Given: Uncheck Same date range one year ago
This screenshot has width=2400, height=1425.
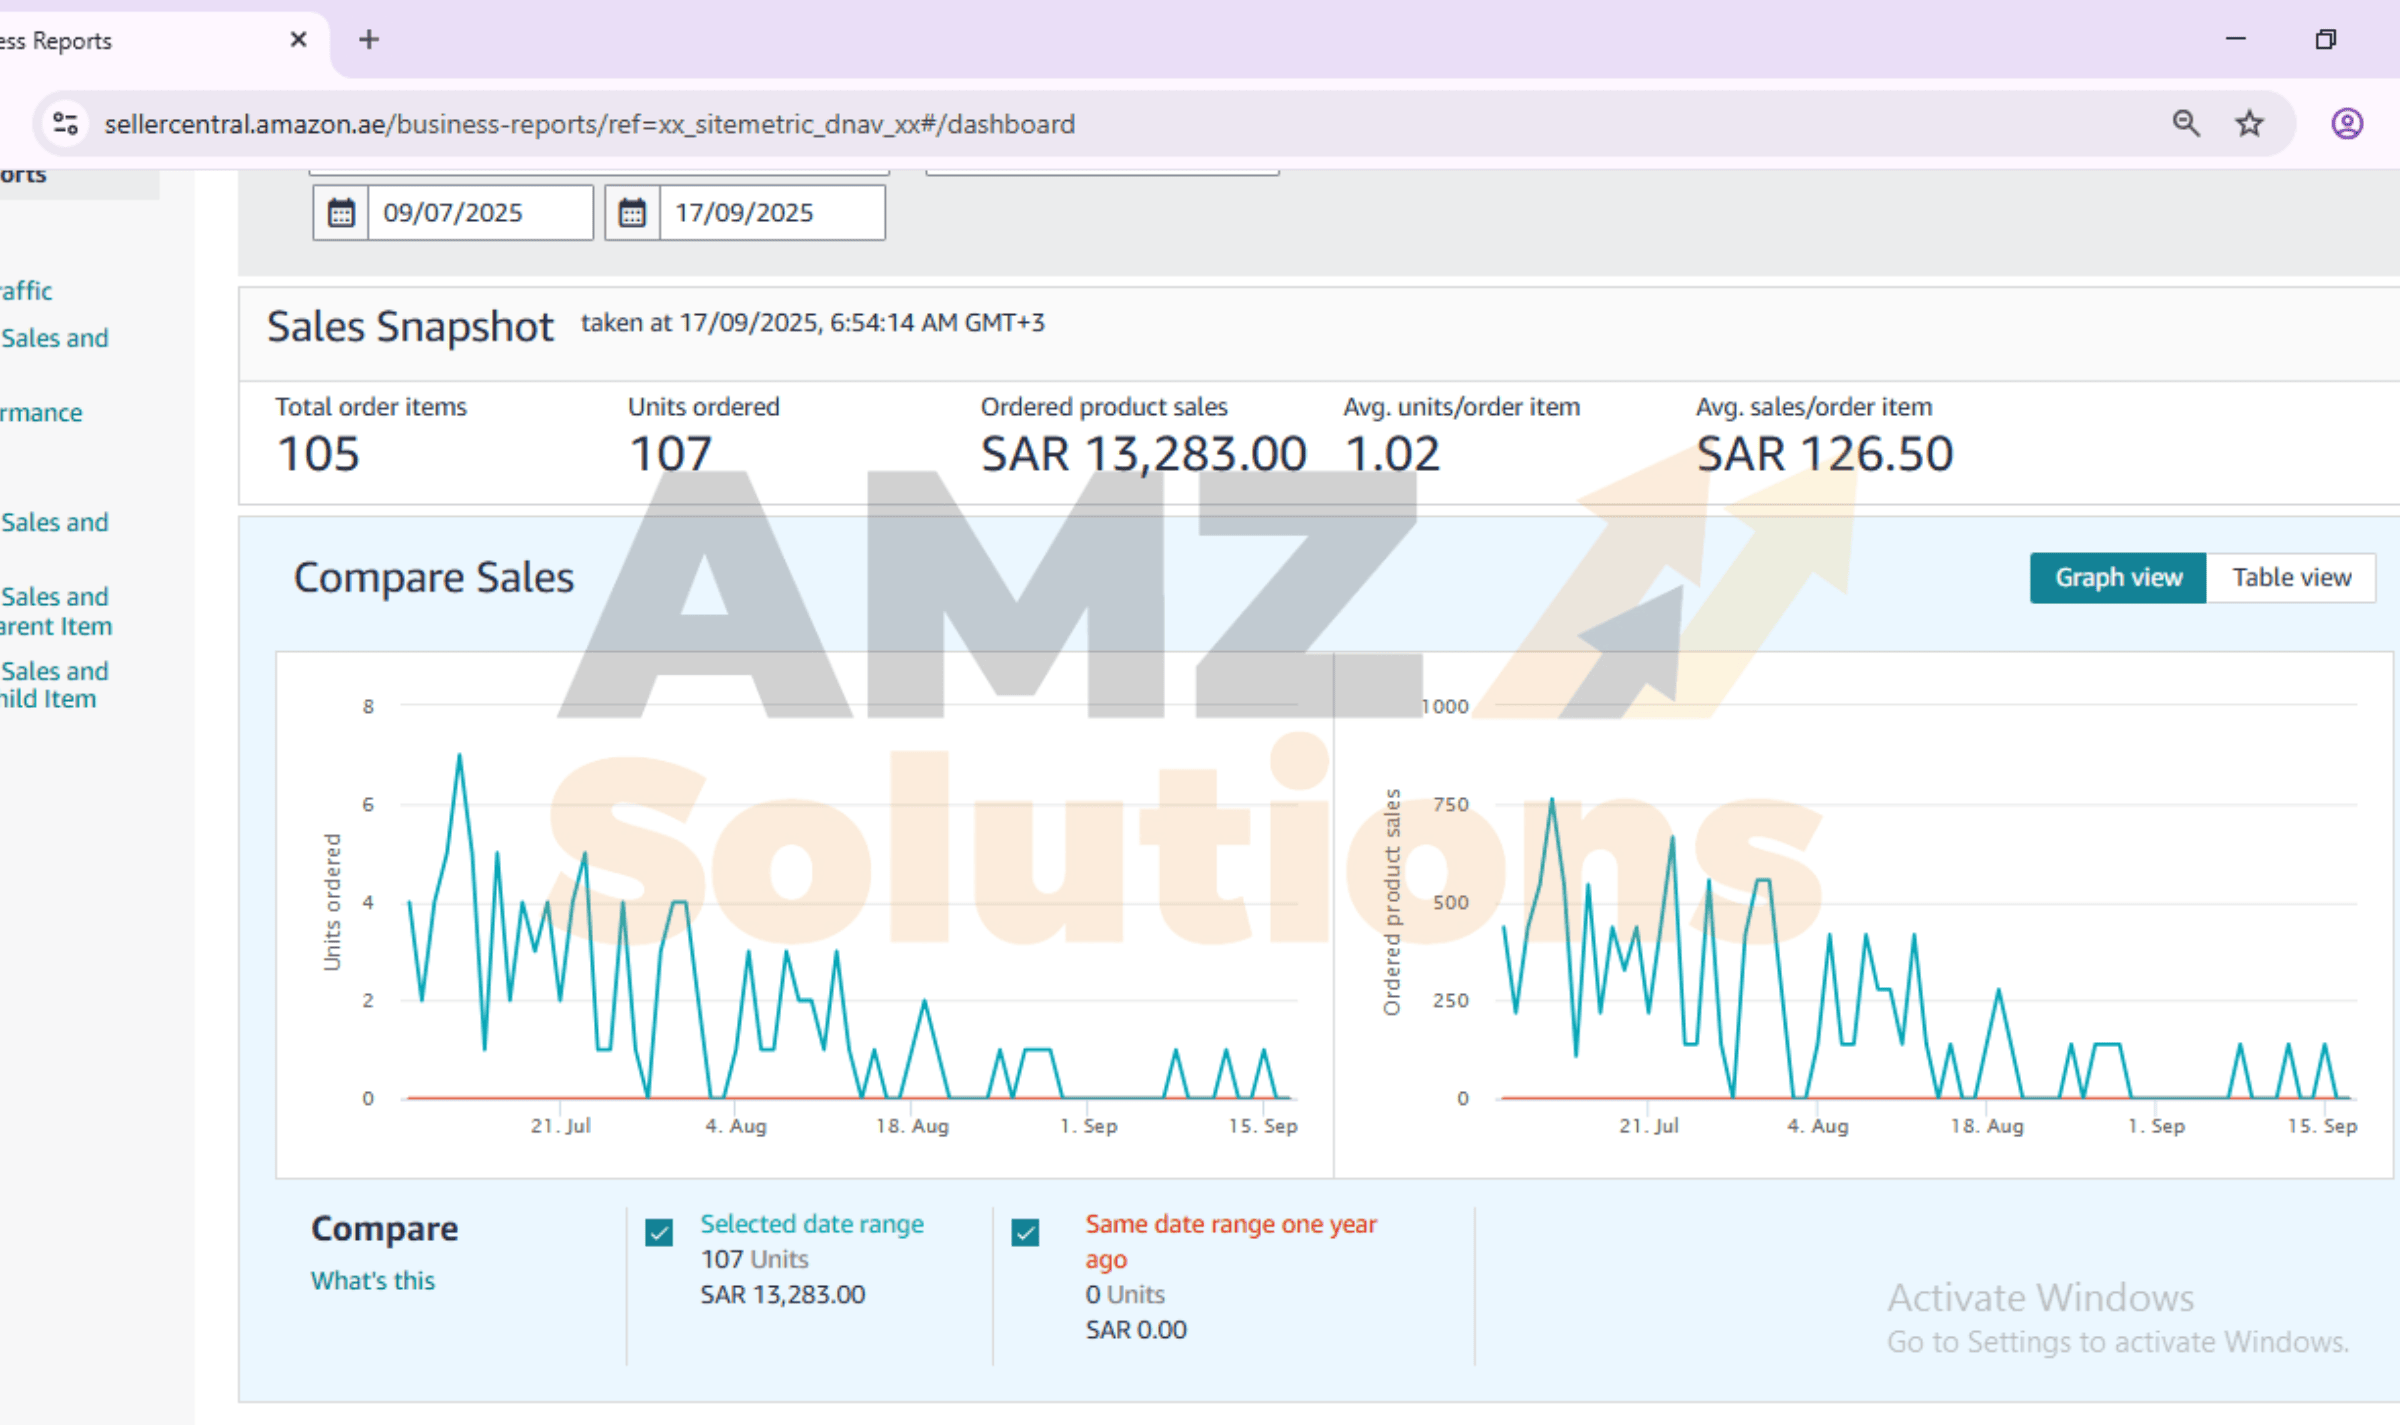Looking at the screenshot, I should pos(1025,1232).
